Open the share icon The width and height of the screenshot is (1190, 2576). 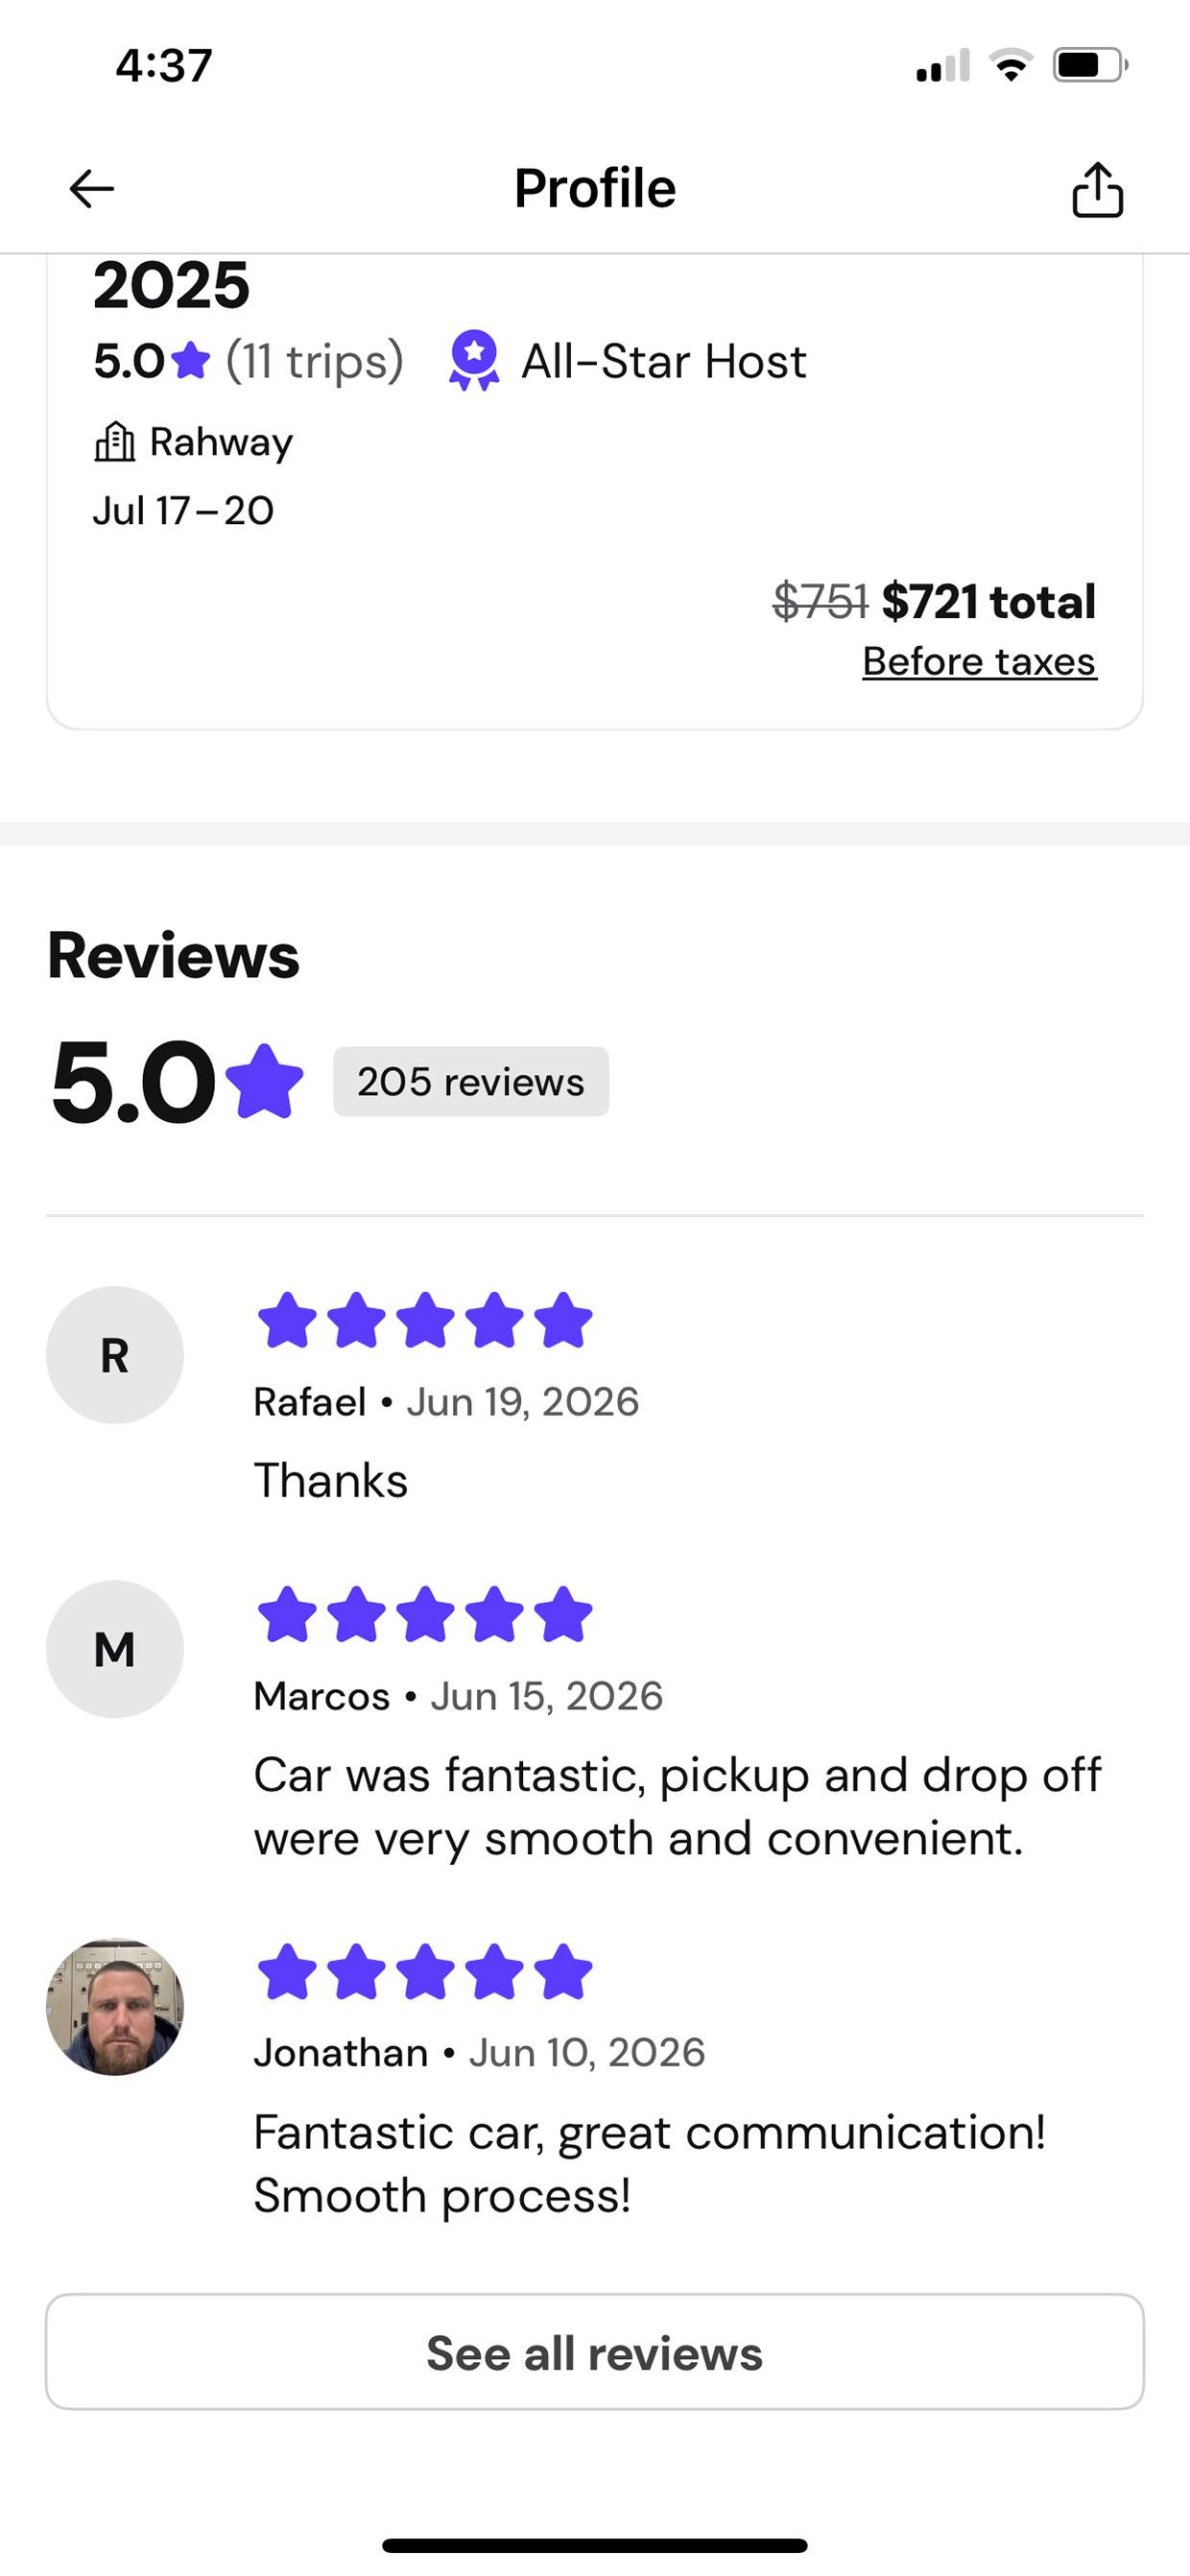pos(1097,189)
